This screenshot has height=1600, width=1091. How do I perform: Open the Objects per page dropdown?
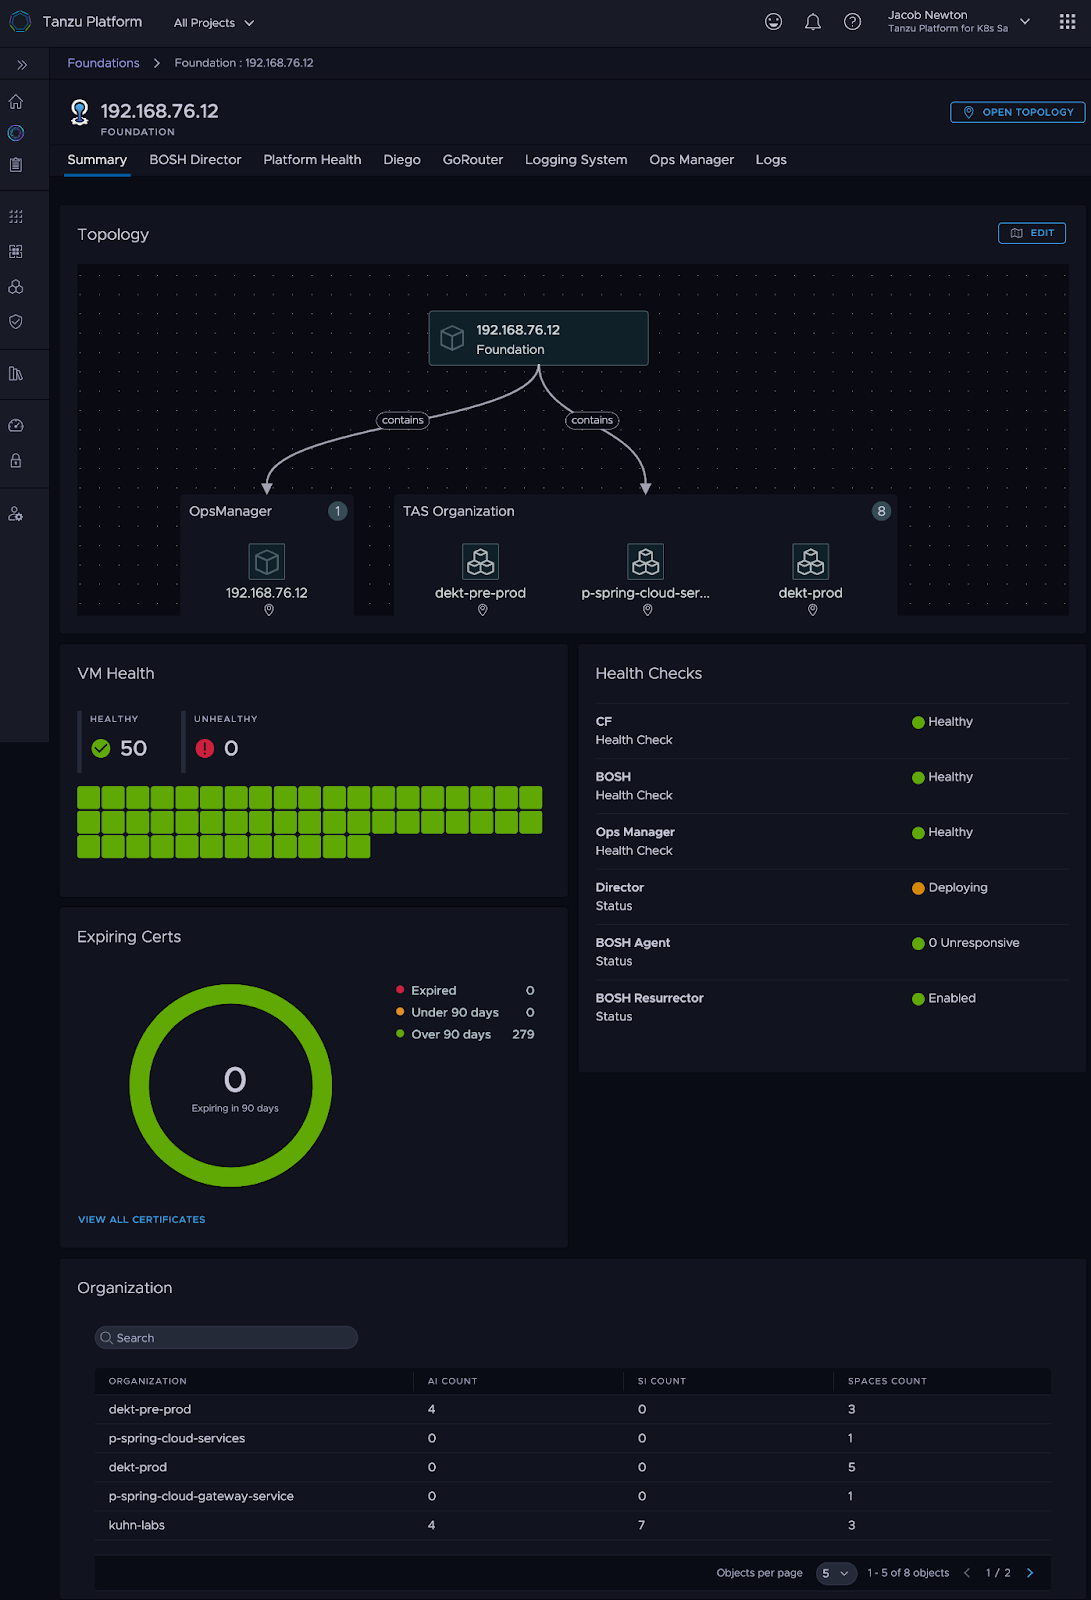tap(837, 1573)
